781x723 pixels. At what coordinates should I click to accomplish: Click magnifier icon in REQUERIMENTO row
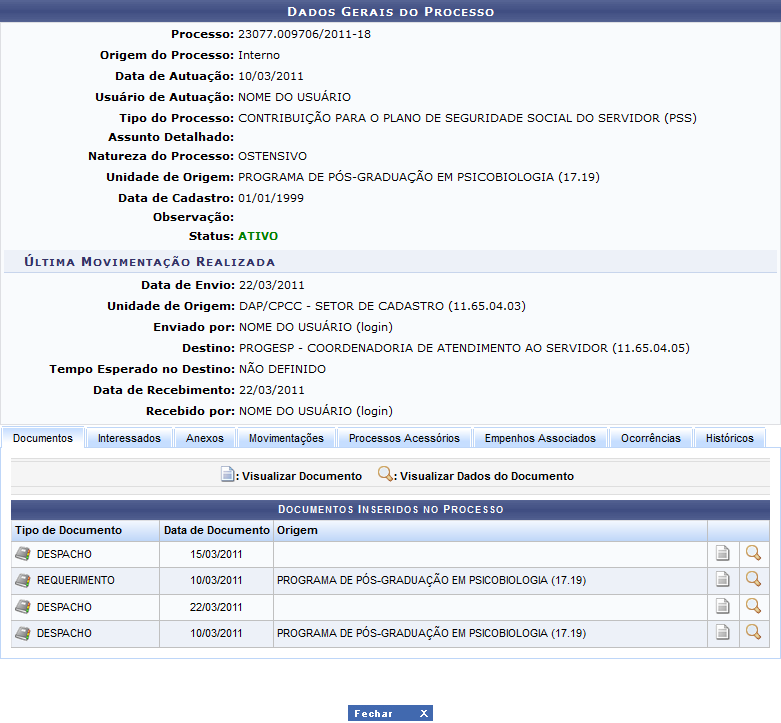coord(753,580)
